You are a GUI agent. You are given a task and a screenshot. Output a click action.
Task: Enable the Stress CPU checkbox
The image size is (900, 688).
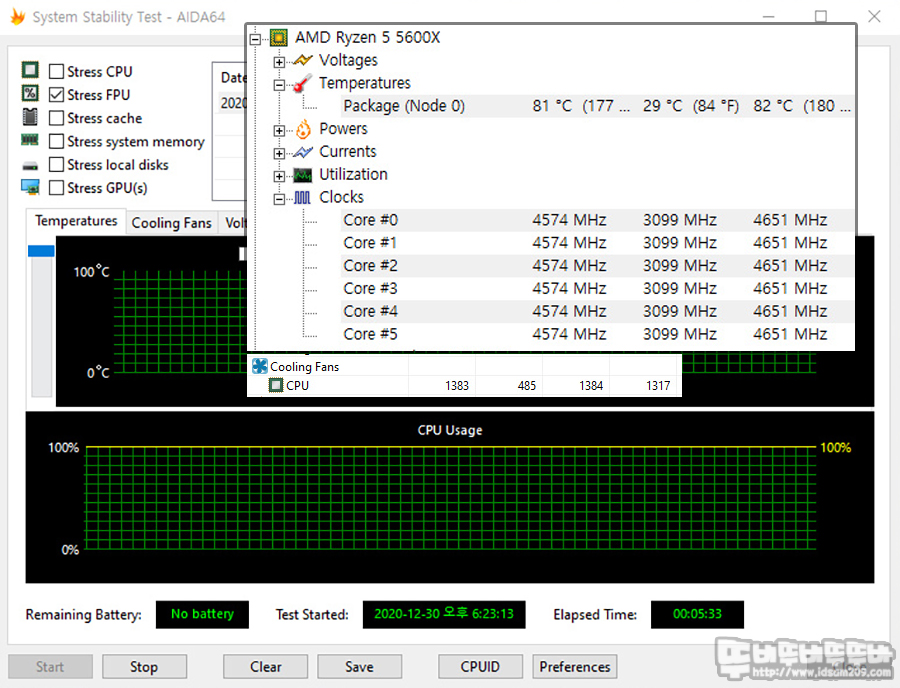click(56, 71)
